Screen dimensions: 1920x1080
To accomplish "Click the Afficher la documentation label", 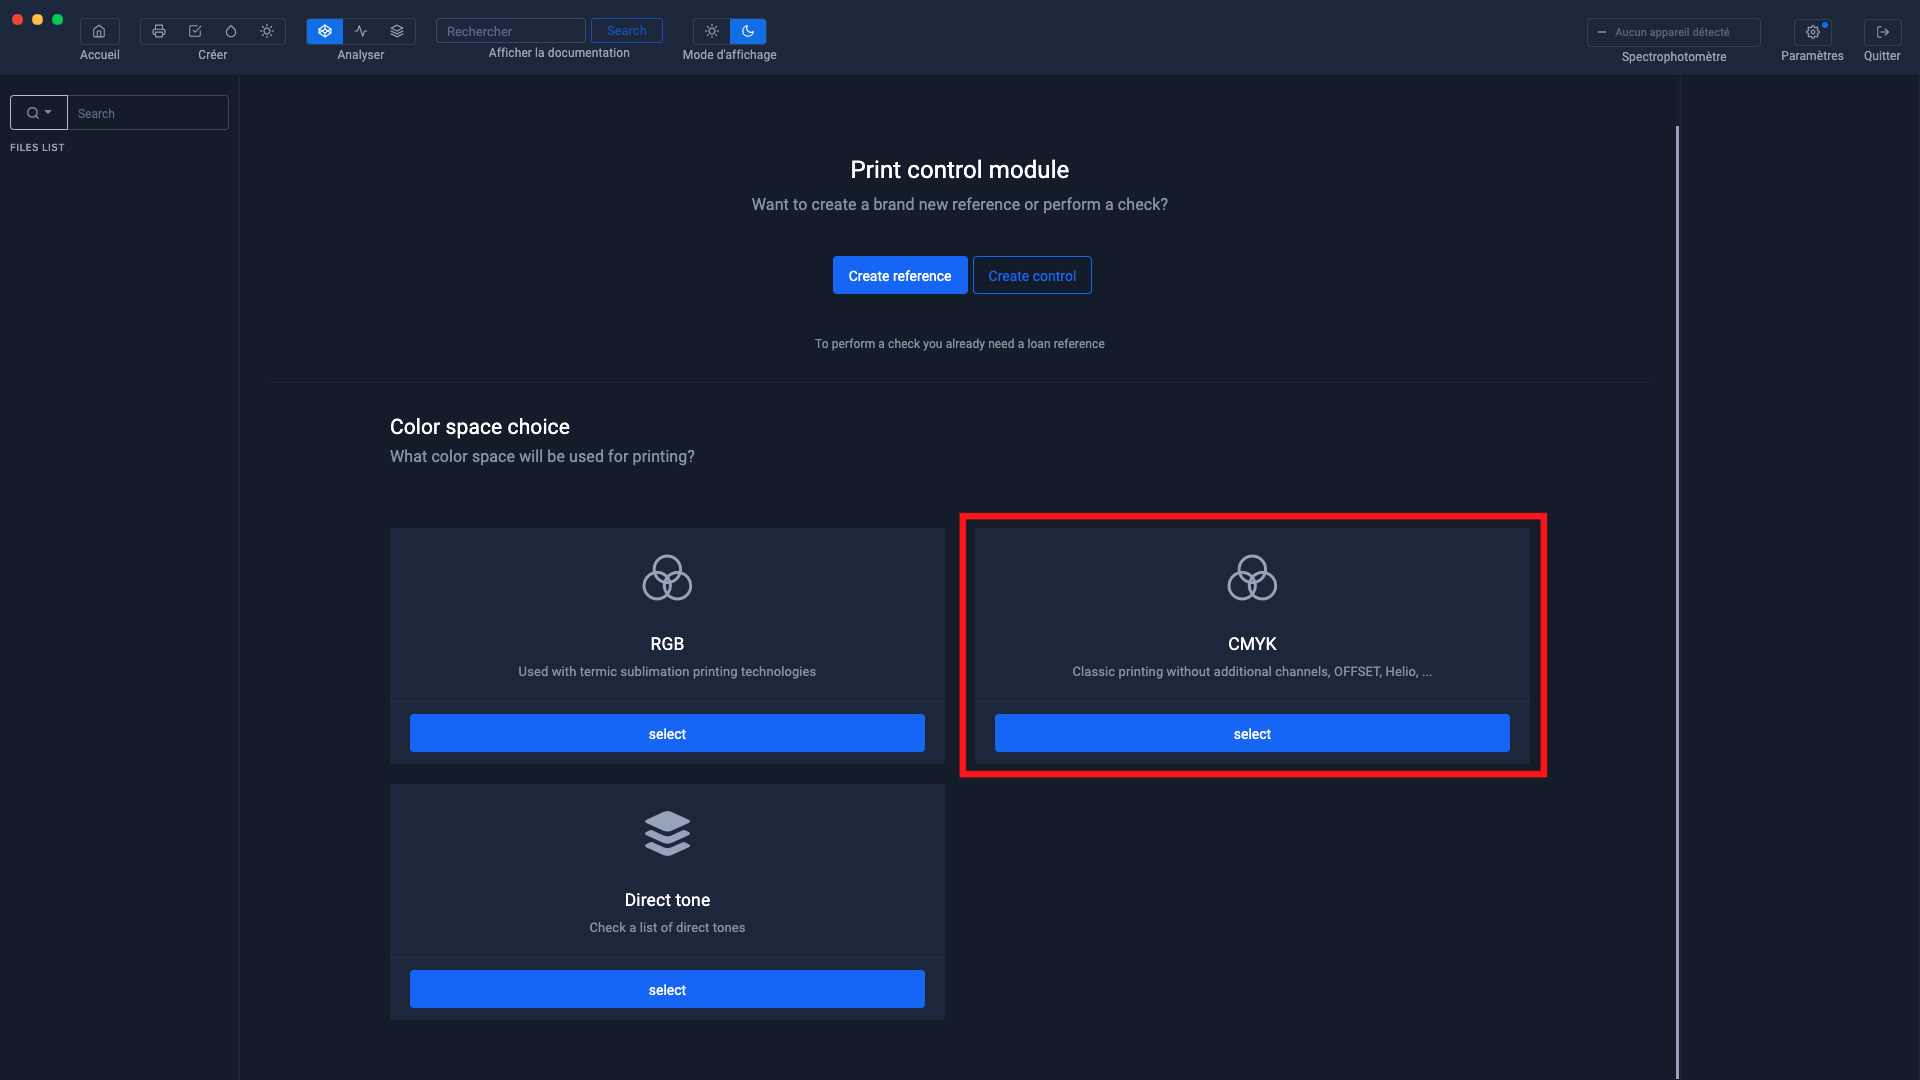I will point(559,53).
